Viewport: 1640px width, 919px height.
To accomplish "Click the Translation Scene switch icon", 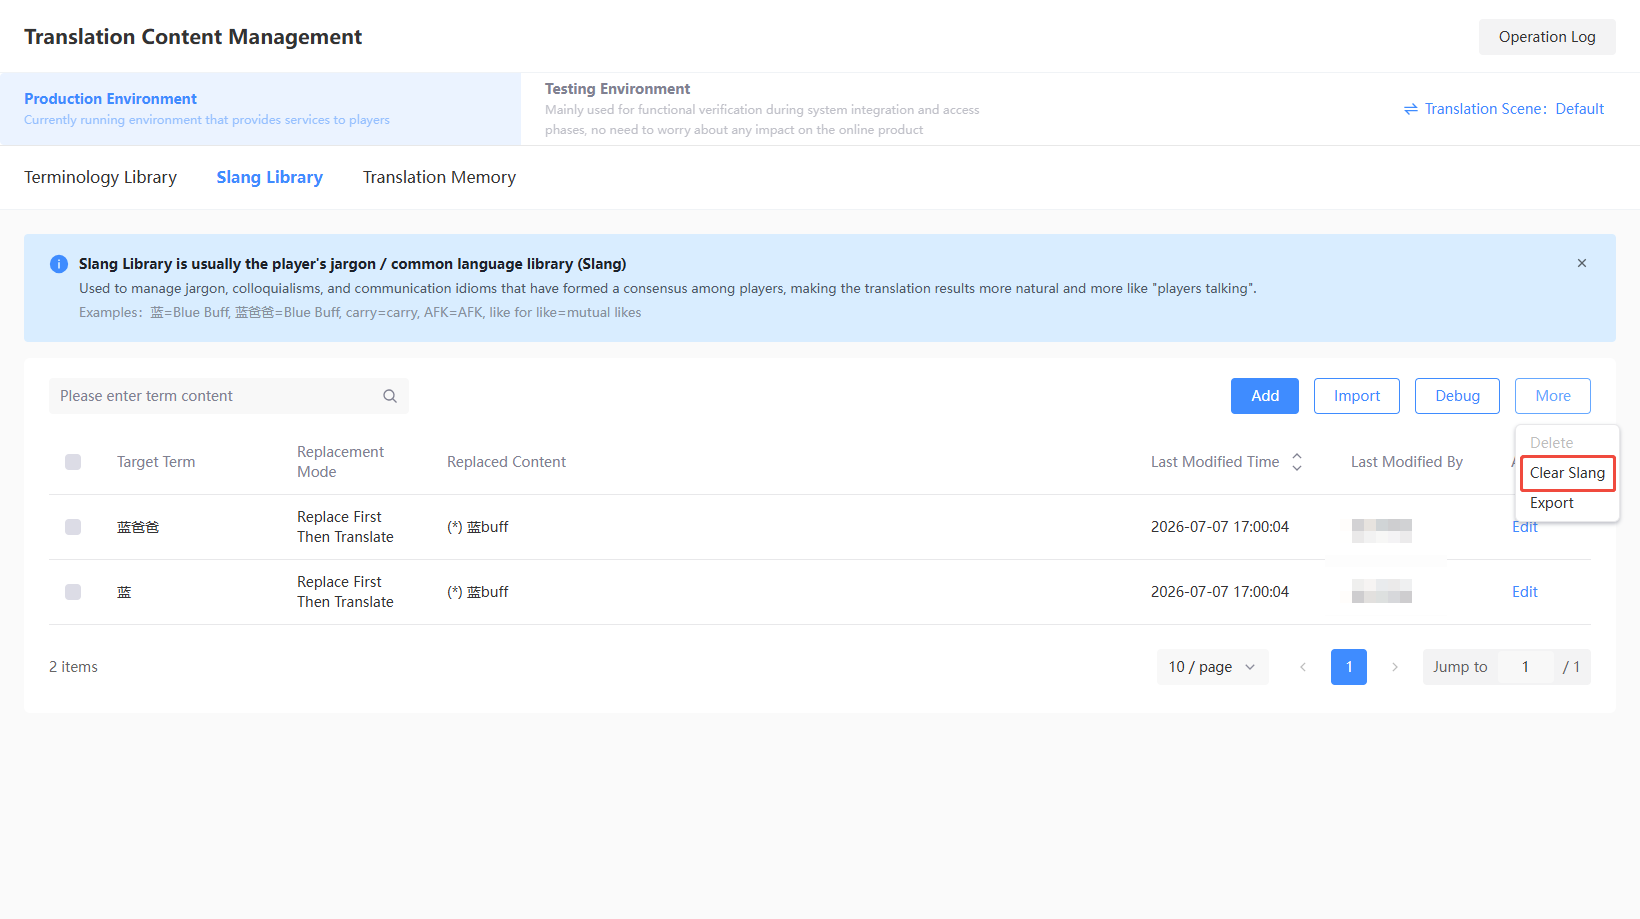I will point(1411,109).
